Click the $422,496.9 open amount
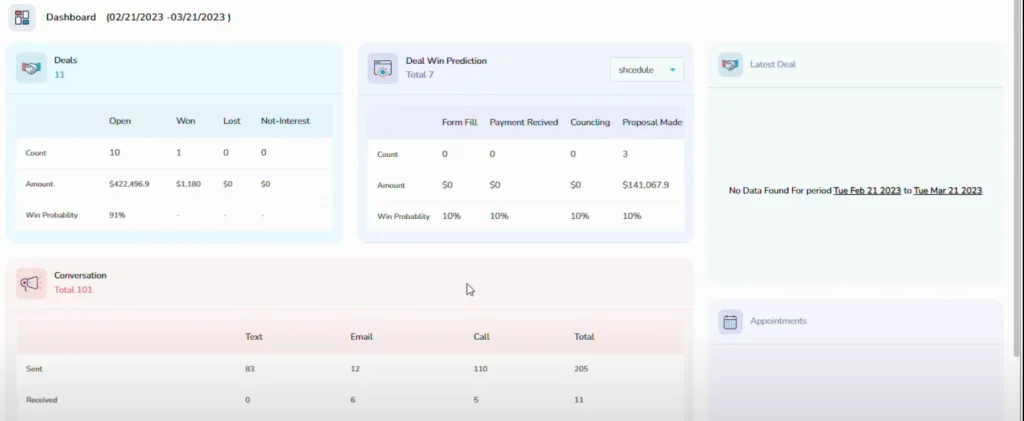The image size is (1024, 421). (x=129, y=184)
